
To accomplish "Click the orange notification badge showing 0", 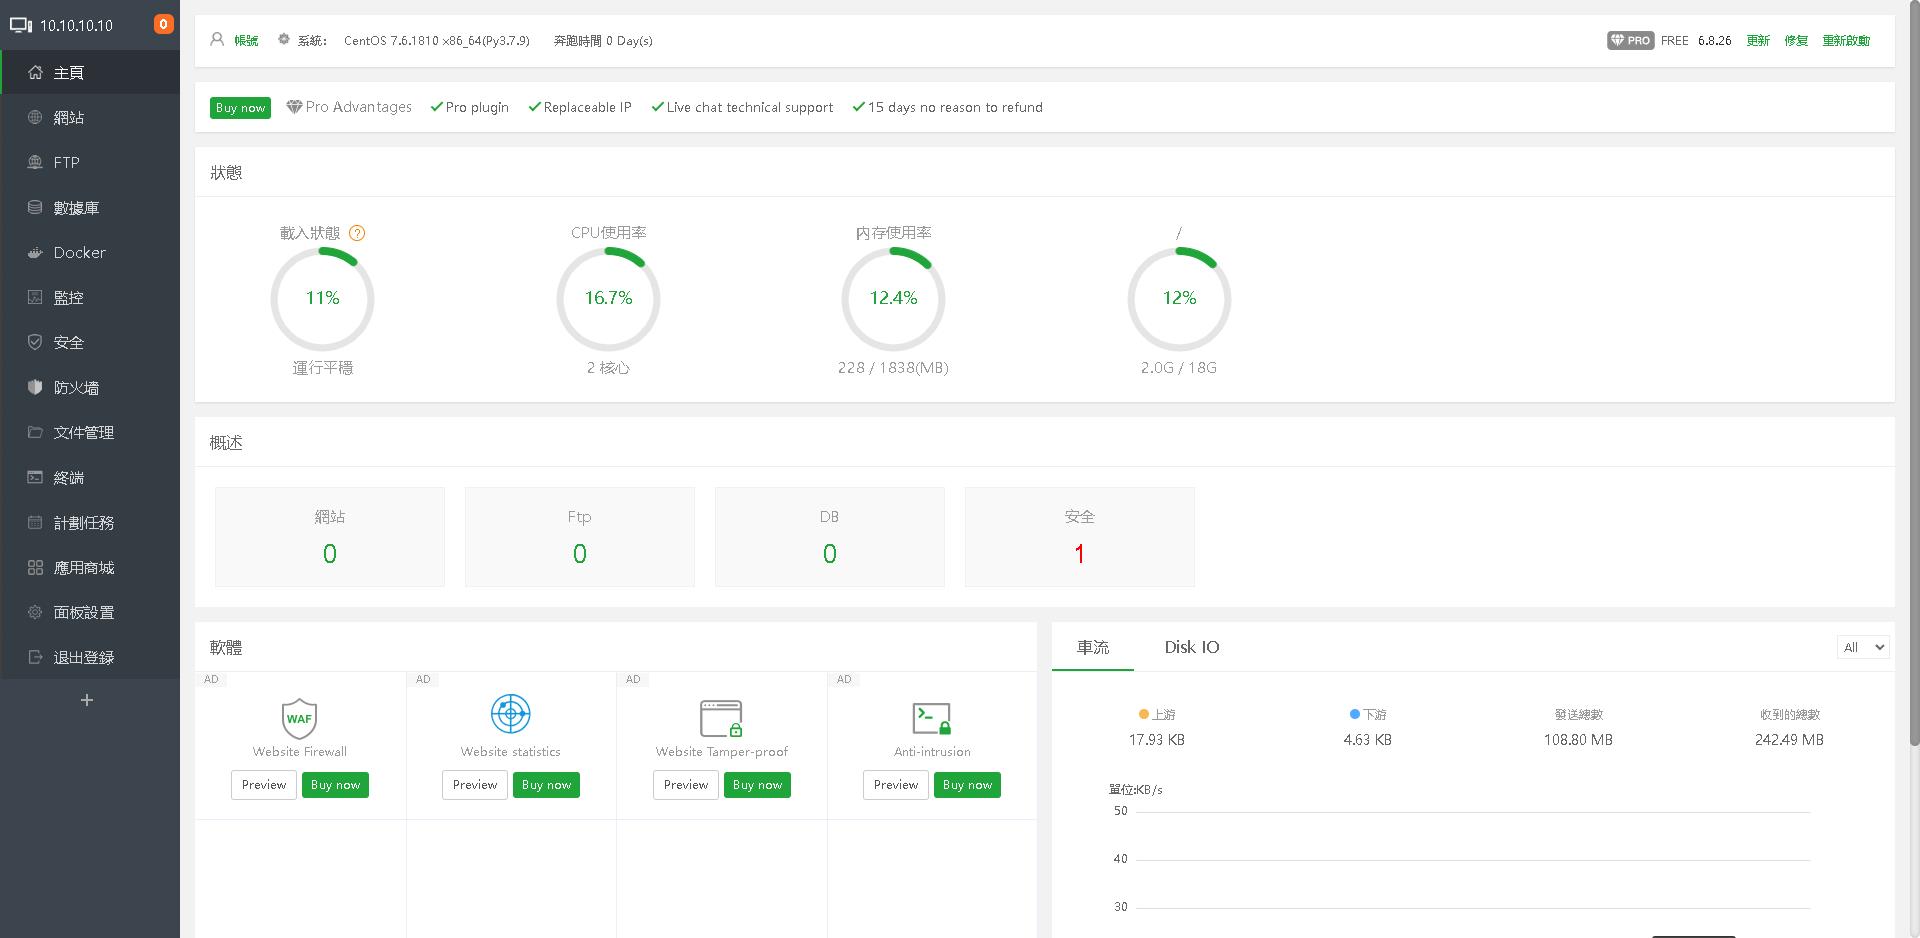I will click(163, 24).
